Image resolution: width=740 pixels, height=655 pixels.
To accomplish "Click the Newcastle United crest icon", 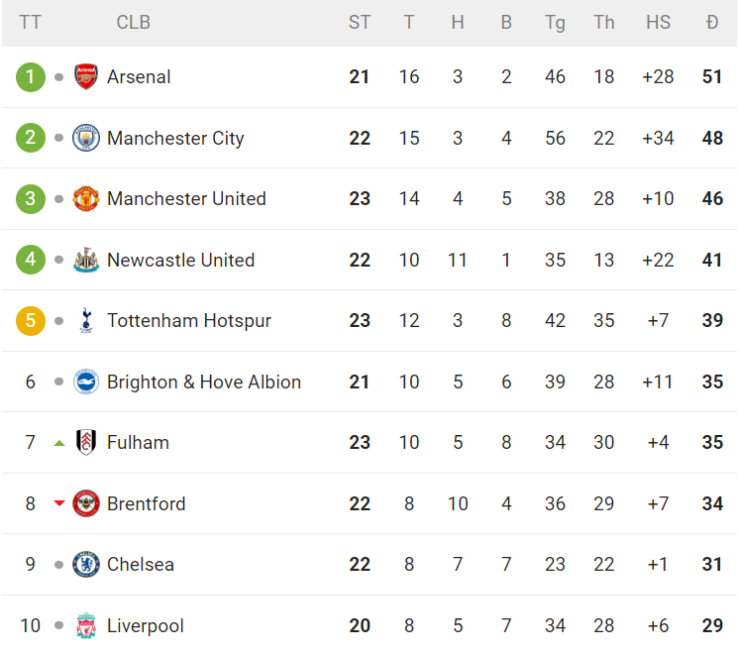I will (x=86, y=260).
